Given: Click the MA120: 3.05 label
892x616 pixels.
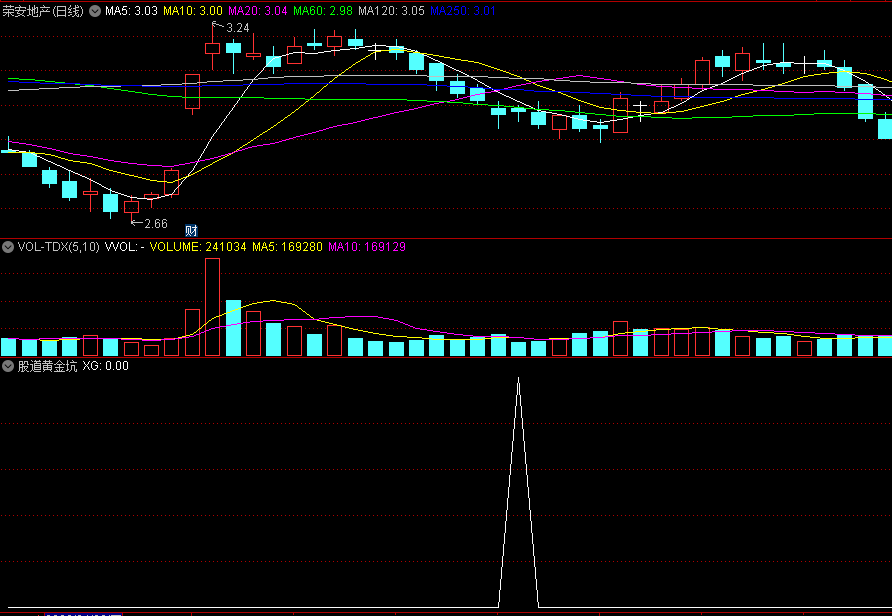Looking at the screenshot, I should [x=391, y=11].
